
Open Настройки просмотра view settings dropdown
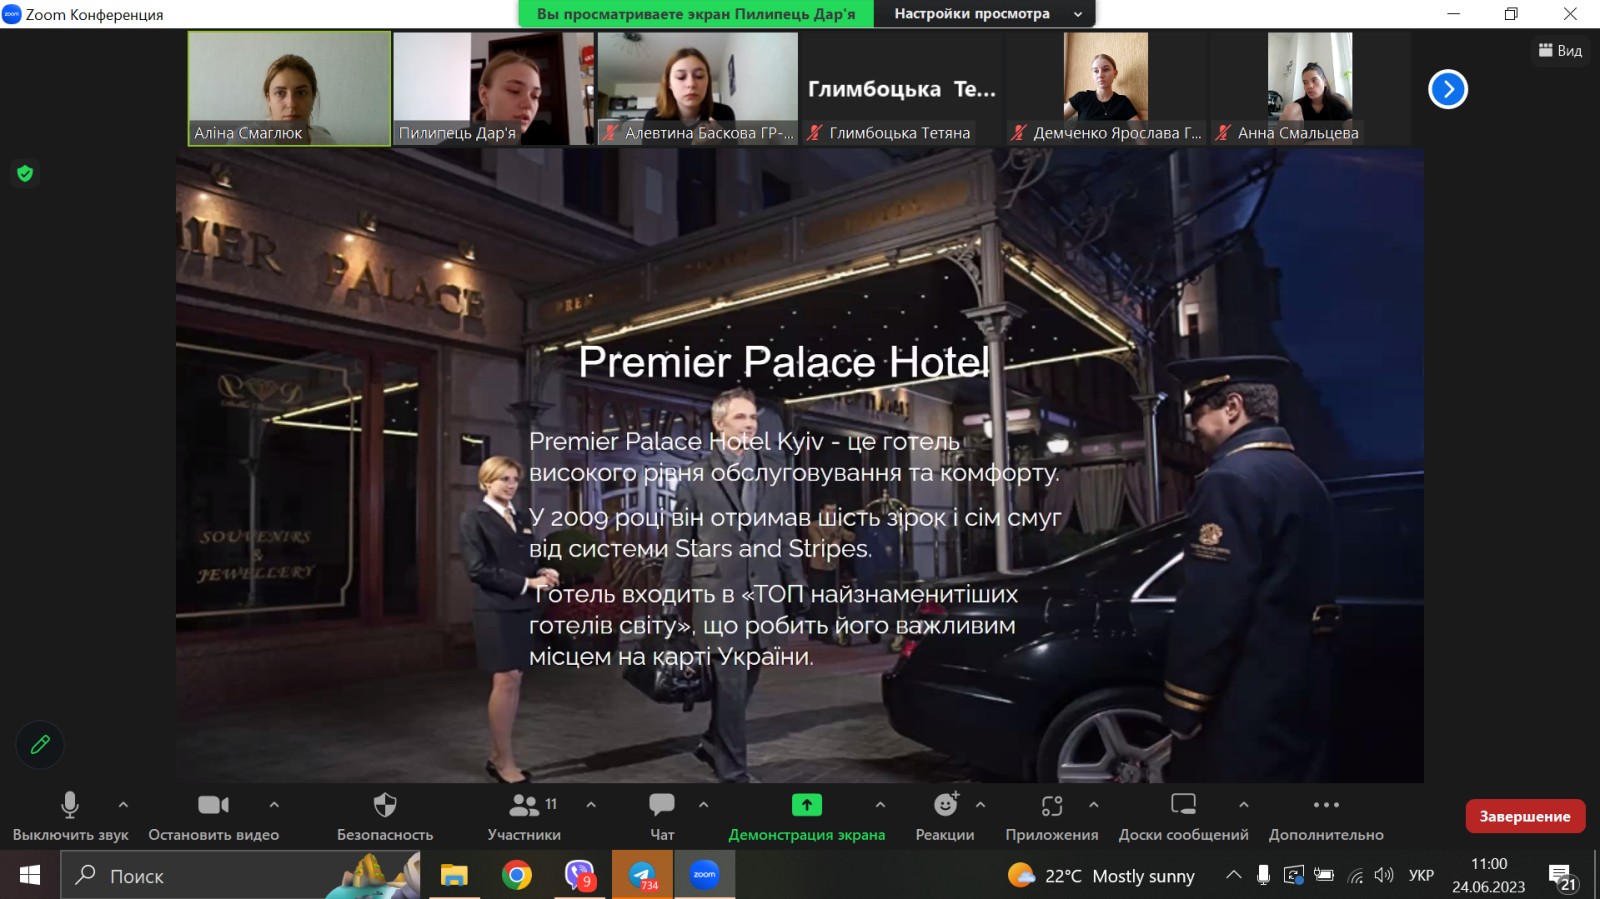[x=985, y=14]
